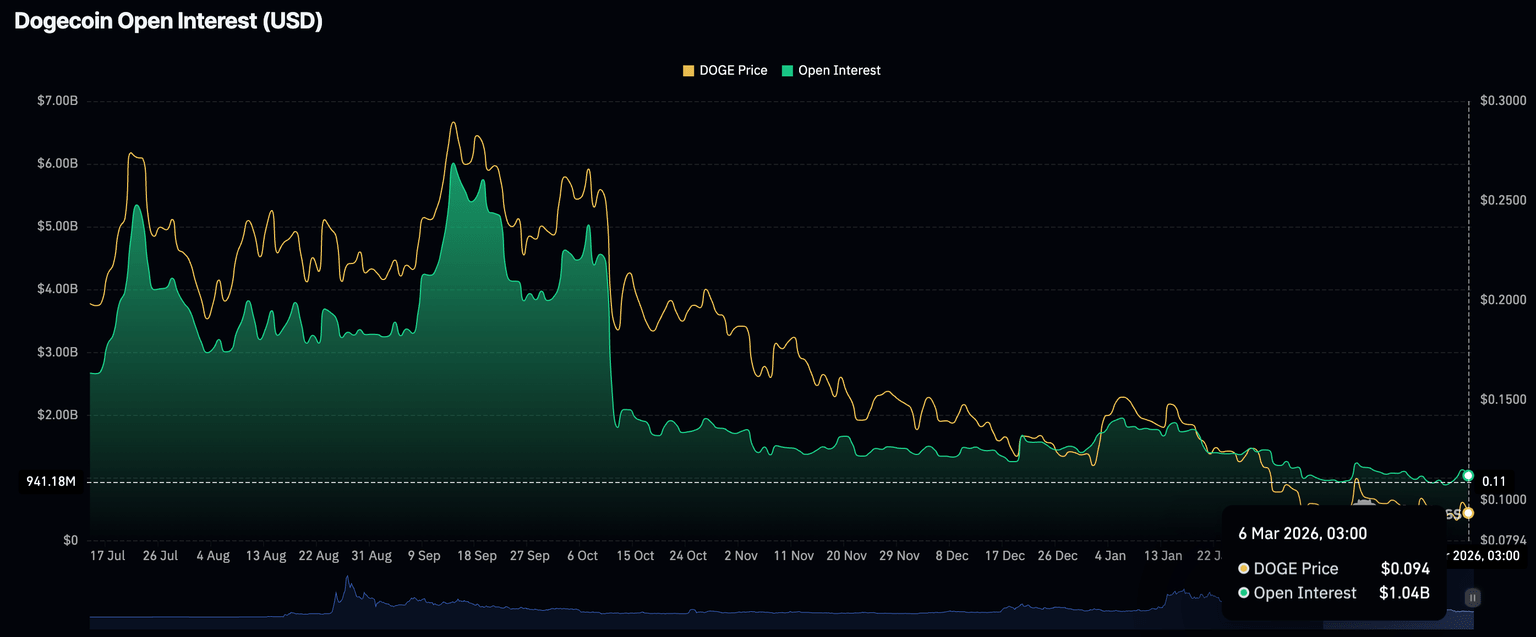Click the $0.094 DOGE Price tooltip value
Viewport: 1536px width, 637px height.
(1405, 569)
